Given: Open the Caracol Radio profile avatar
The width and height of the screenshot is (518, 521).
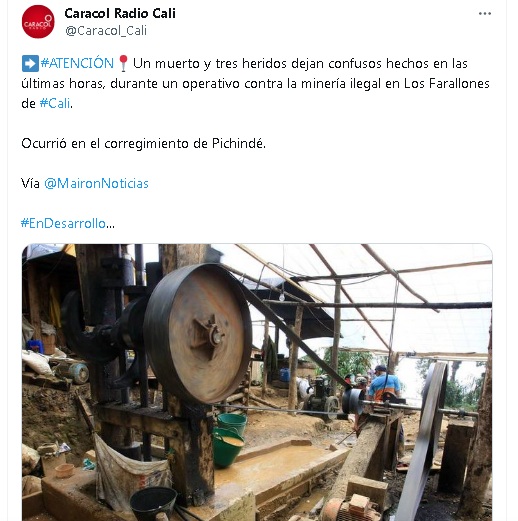Looking at the screenshot, I should 38,22.
